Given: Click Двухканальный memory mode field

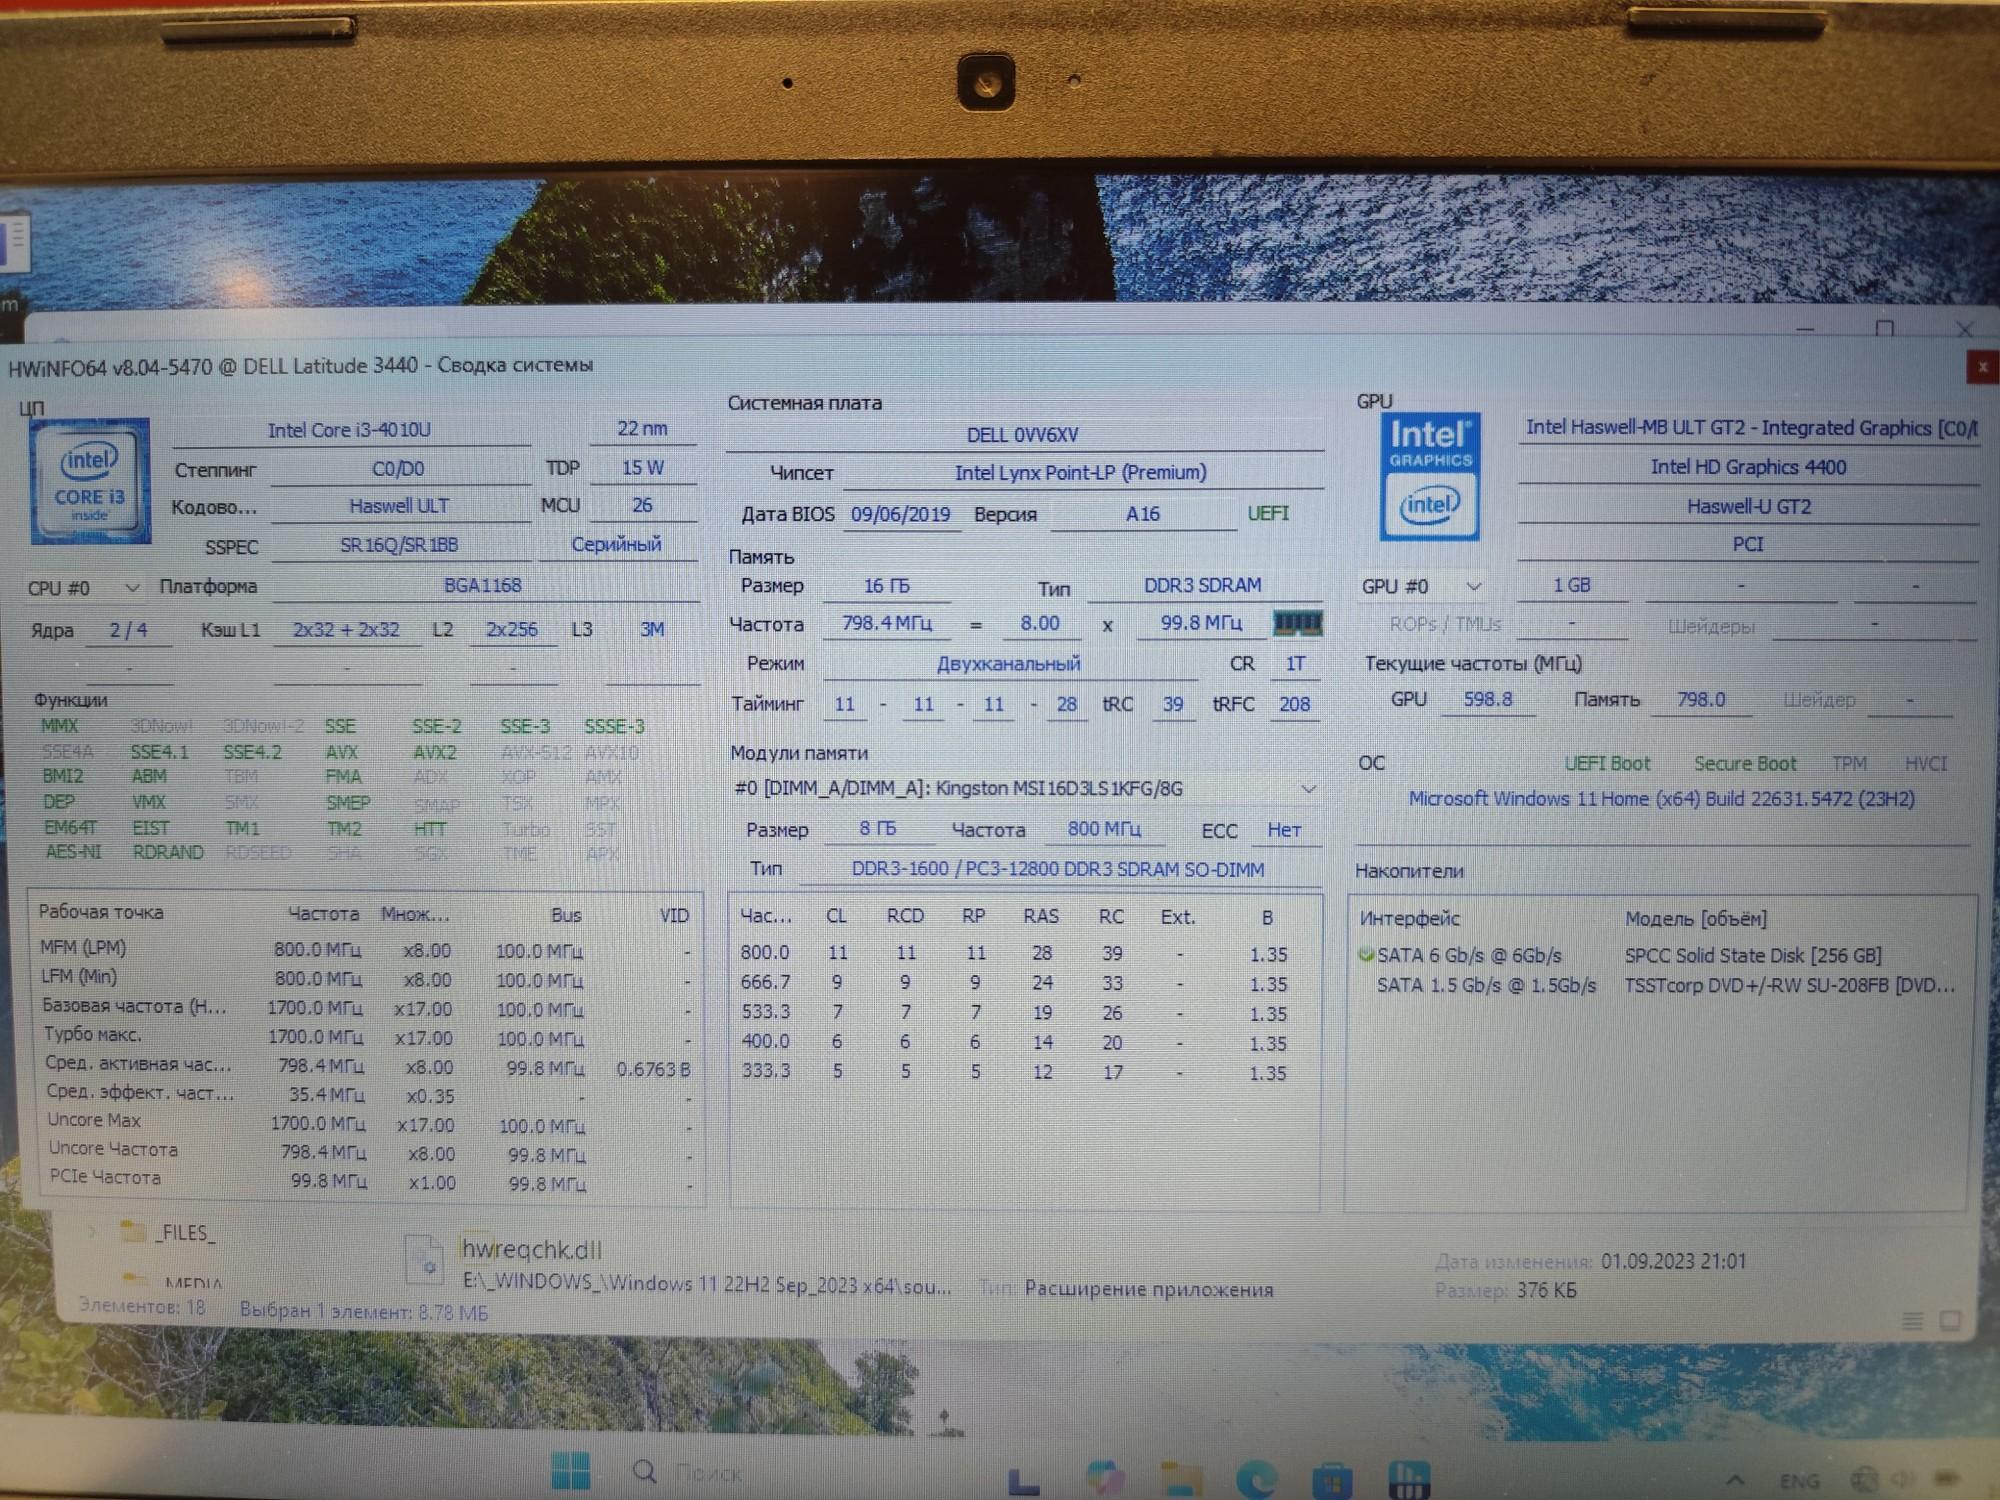Looking at the screenshot, I should [1010, 664].
